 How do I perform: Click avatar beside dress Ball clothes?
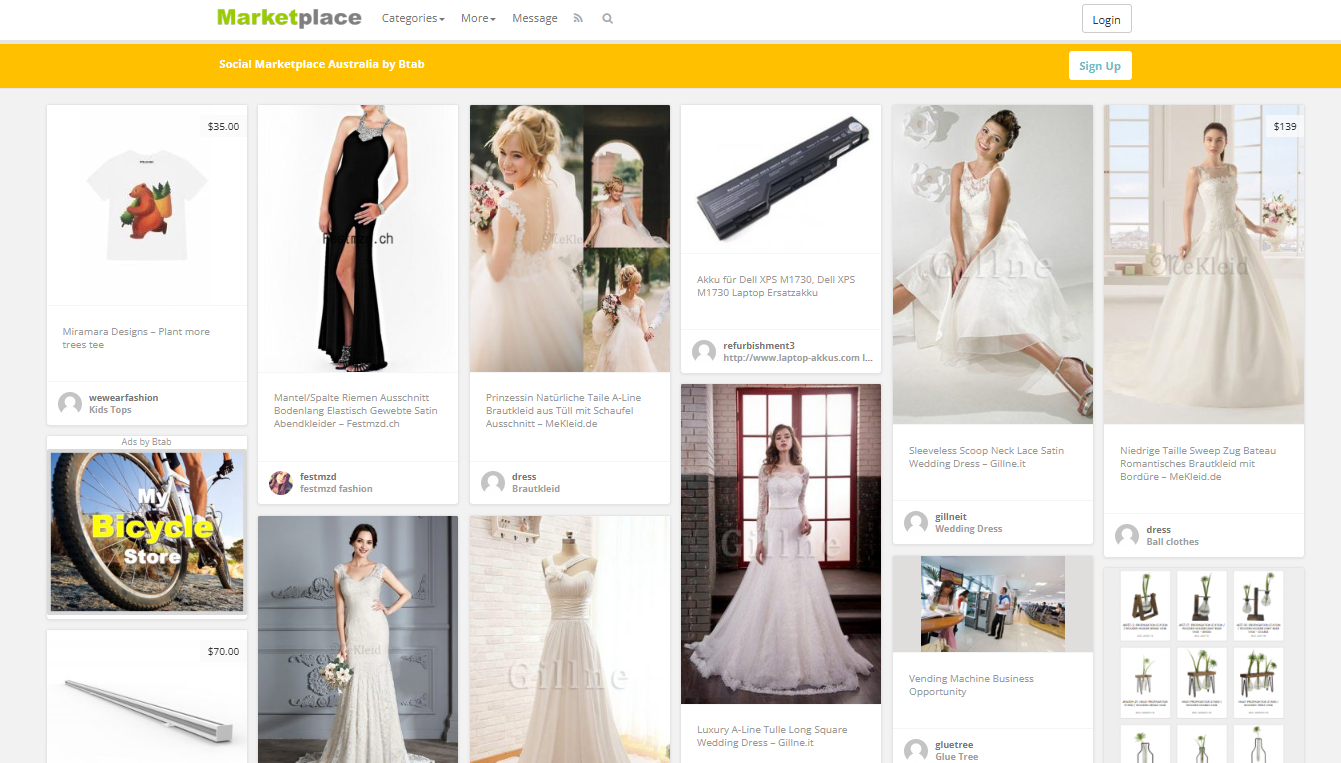[1127, 535]
